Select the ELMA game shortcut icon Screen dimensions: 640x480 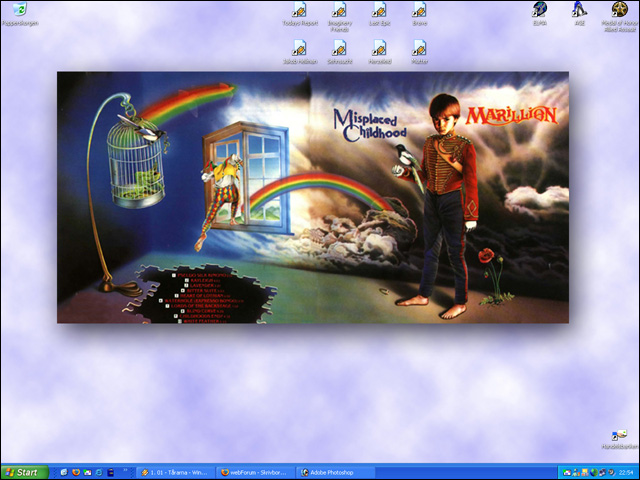(x=540, y=14)
